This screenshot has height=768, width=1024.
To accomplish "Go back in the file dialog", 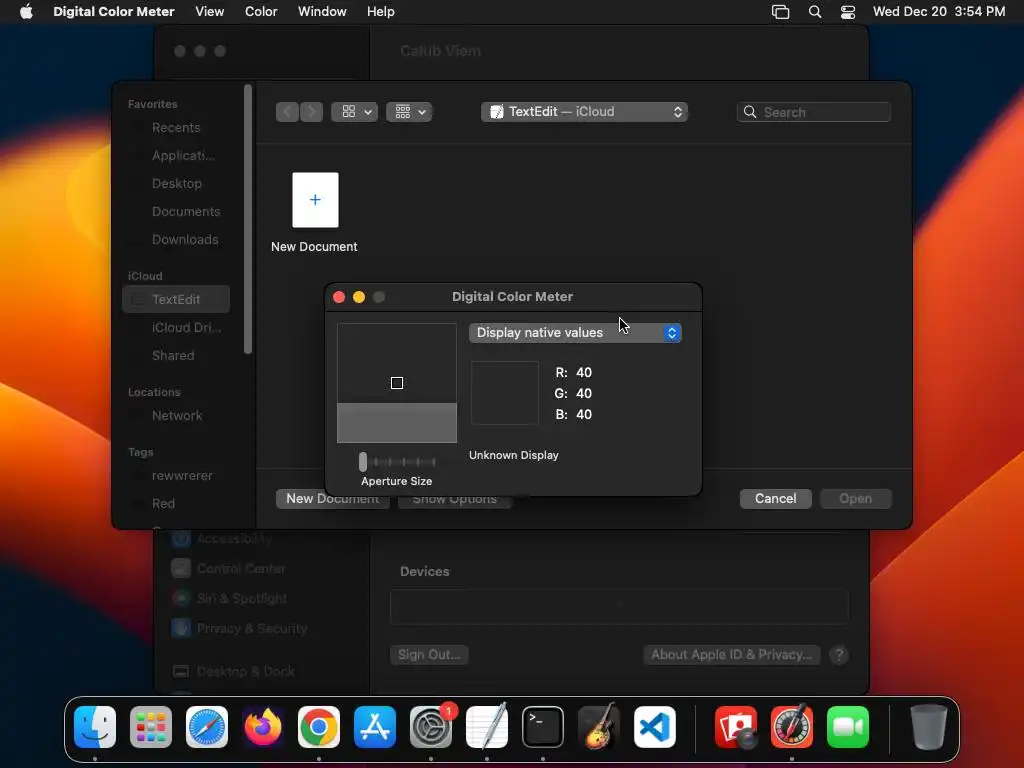I will tap(287, 112).
